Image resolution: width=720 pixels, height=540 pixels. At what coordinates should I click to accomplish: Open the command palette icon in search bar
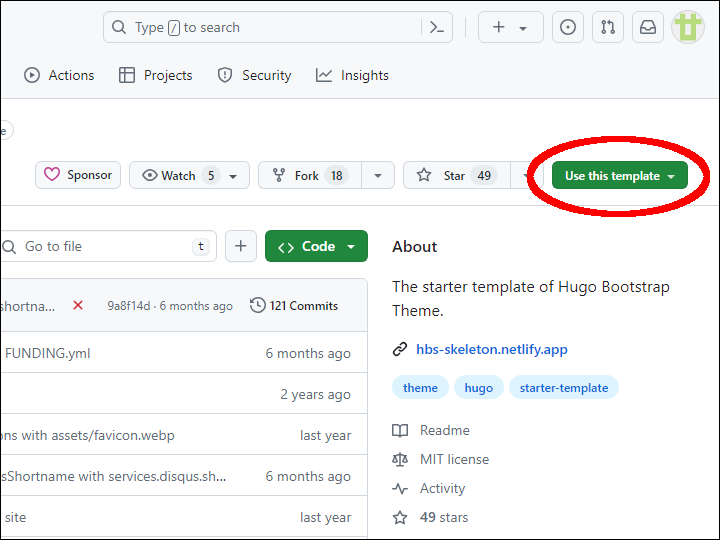pos(437,28)
